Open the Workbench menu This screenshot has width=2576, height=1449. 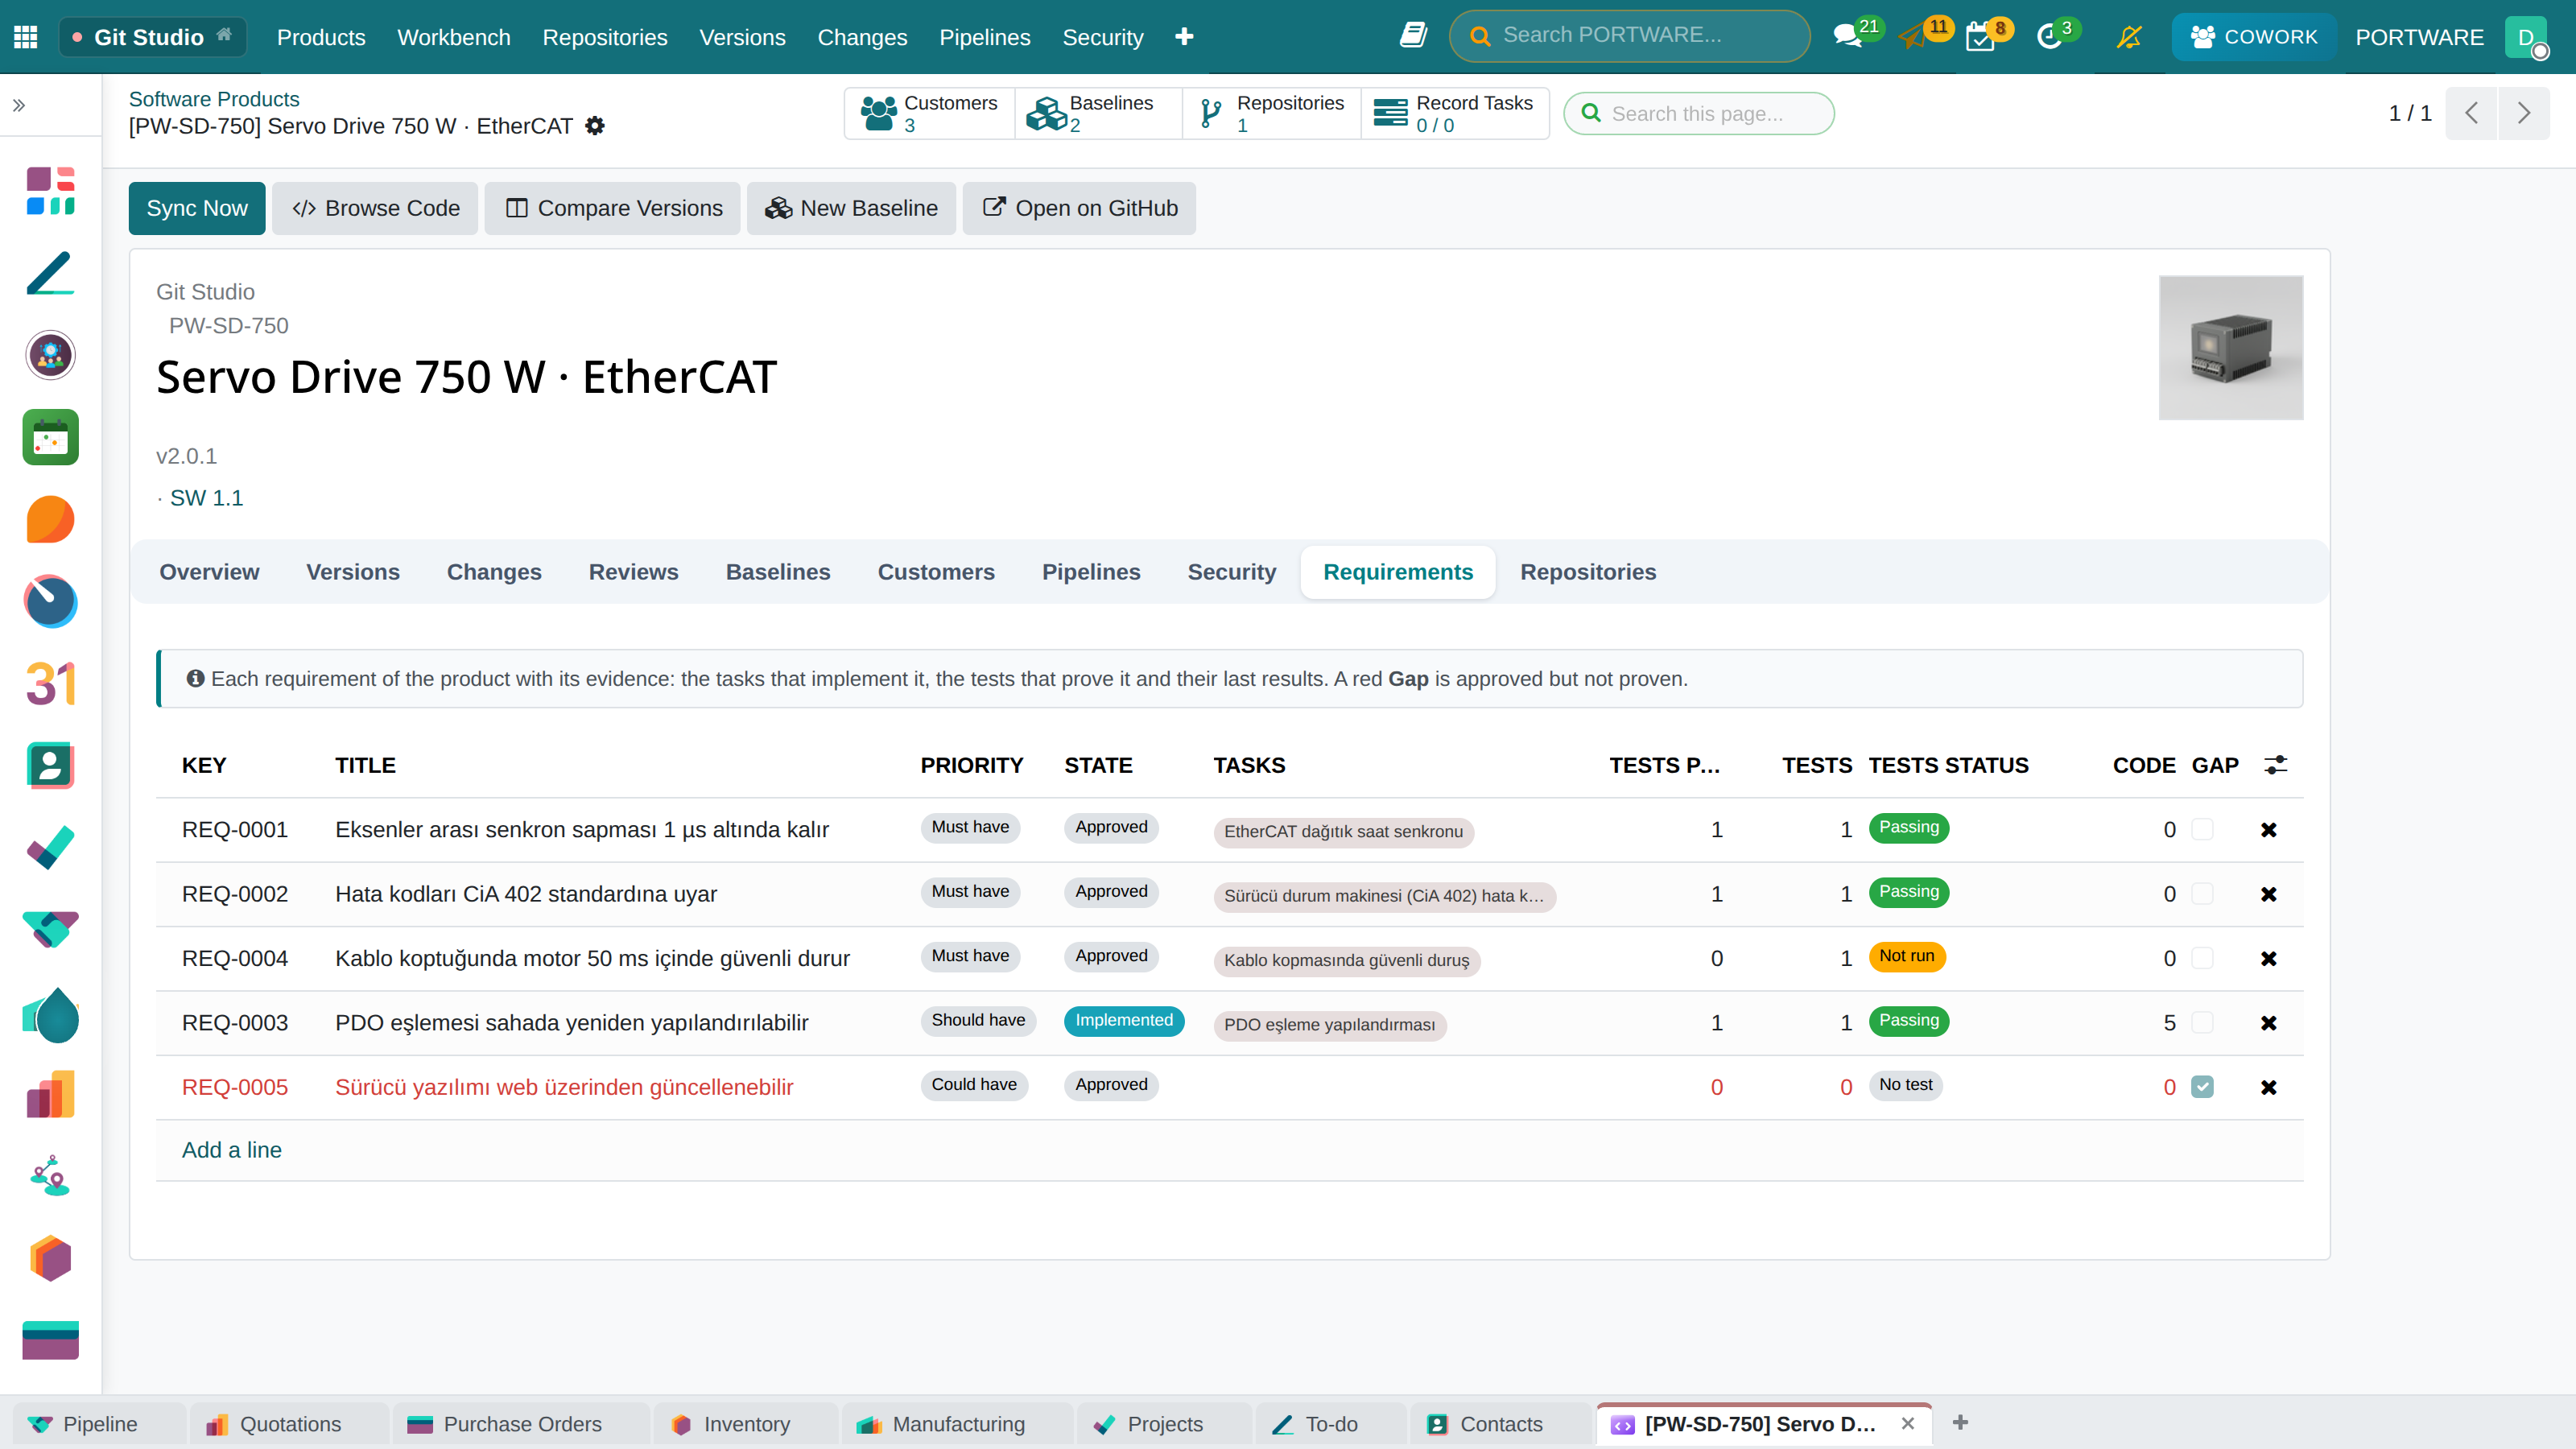coord(454,37)
